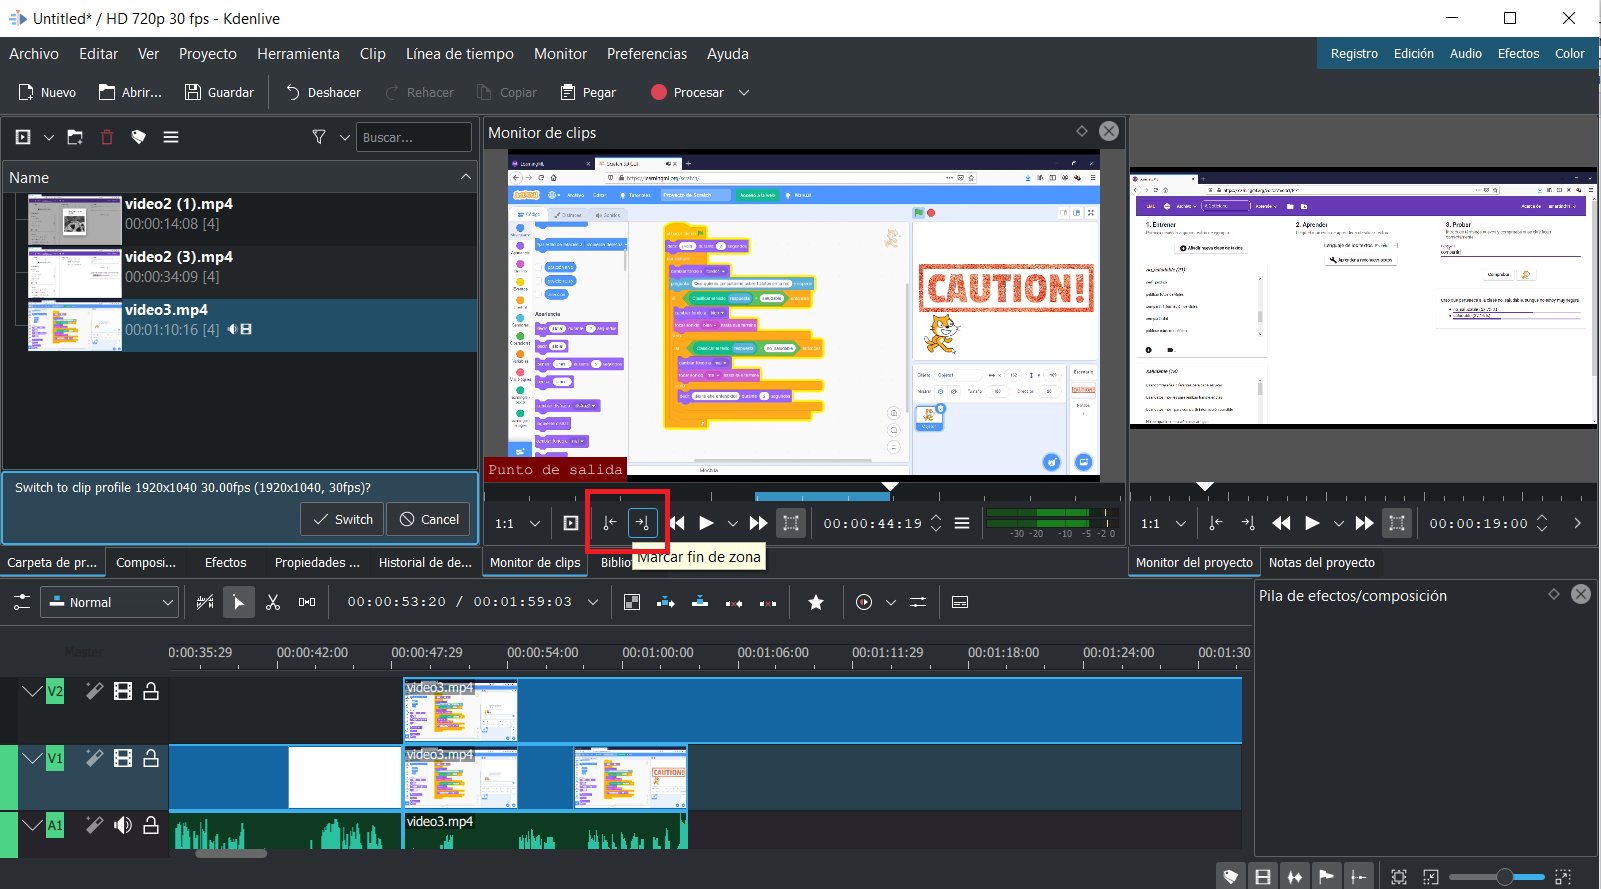The image size is (1601, 889).
Task: Switch to the Audio workspace layout
Action: pos(1466,54)
